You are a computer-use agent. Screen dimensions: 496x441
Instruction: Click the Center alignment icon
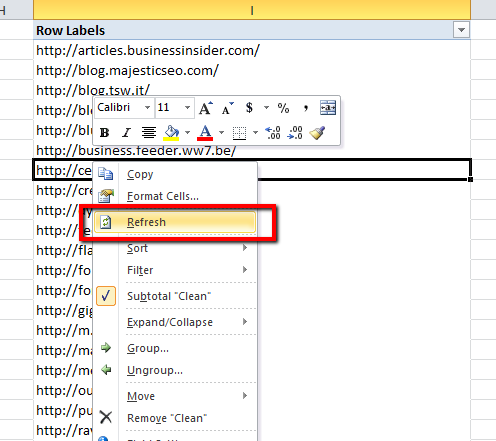[x=149, y=133]
